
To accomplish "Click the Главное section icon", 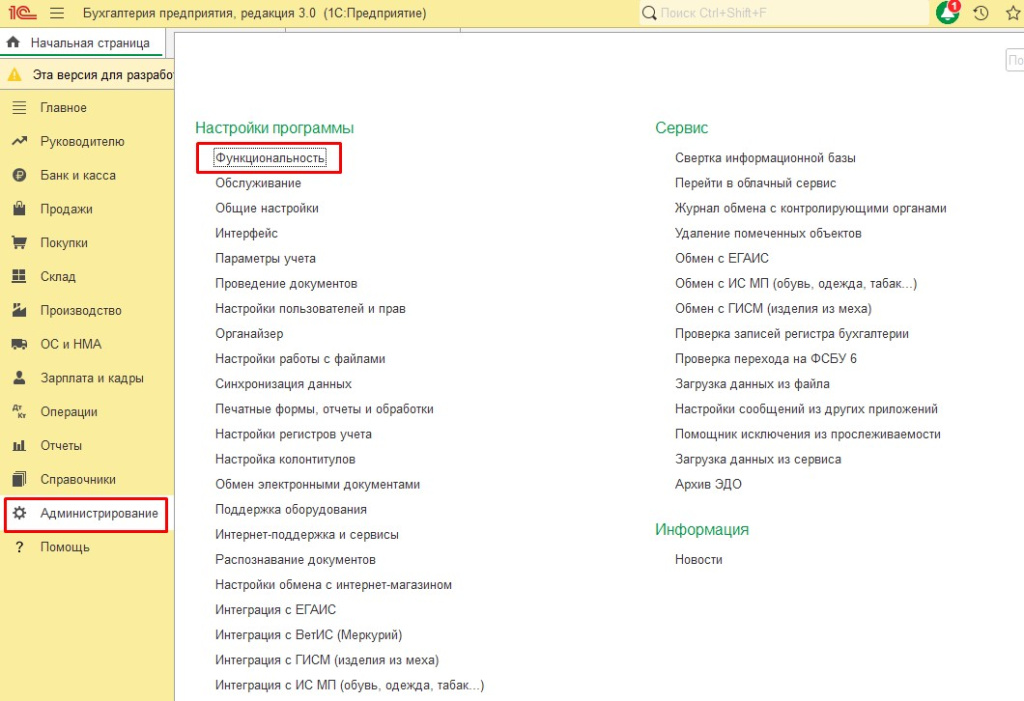I will (20, 107).
